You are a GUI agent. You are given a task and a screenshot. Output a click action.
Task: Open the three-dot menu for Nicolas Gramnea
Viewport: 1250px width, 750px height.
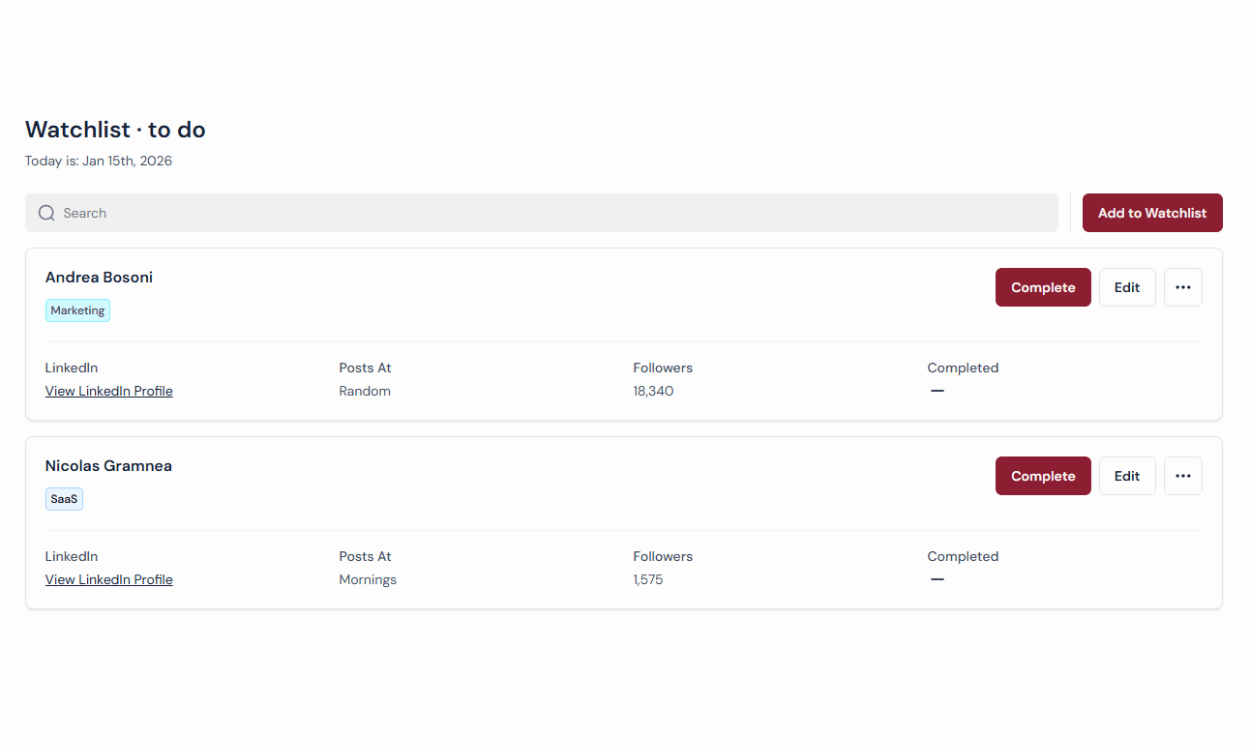pyautogui.click(x=1183, y=476)
